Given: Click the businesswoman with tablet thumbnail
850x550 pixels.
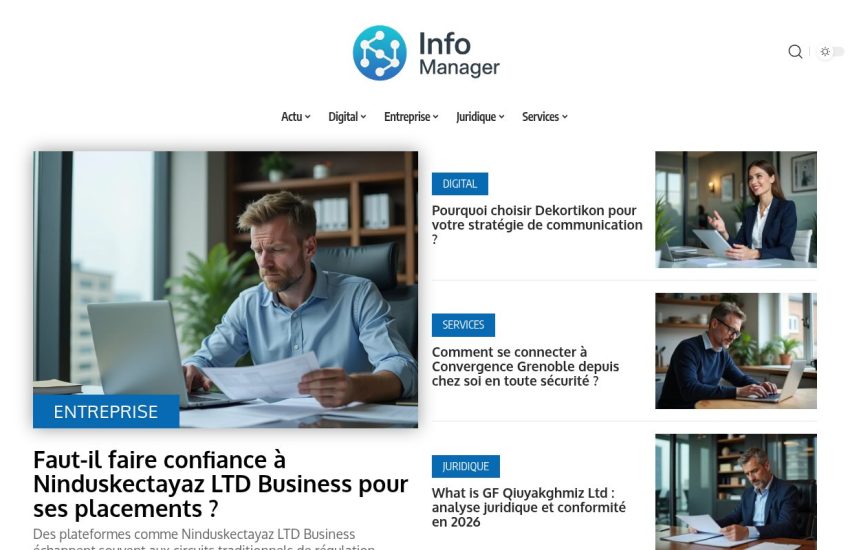Looking at the screenshot, I should coord(736,209).
